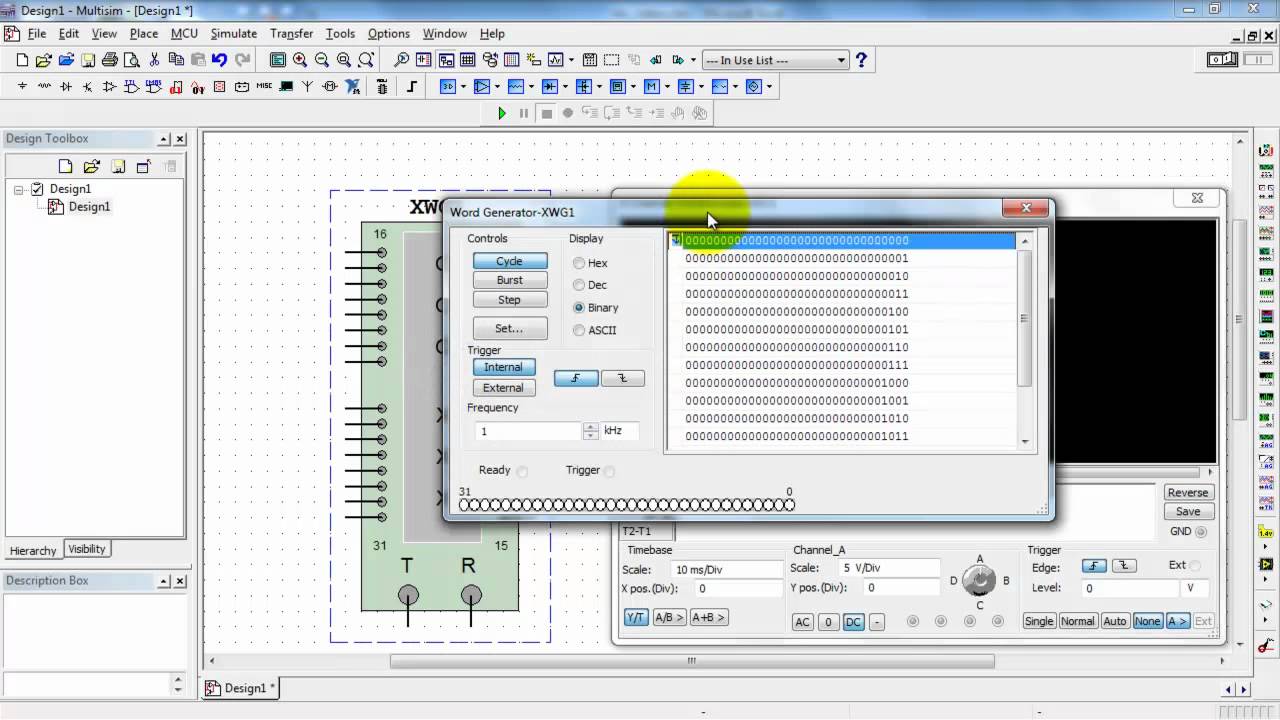Switch to the Hierarchy tab
The height and width of the screenshot is (720, 1280).
pos(33,551)
